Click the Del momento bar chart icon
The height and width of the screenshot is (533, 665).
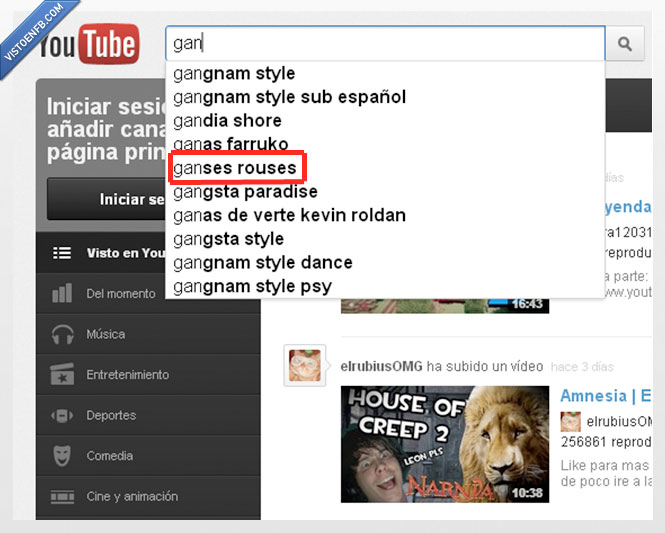pos(62,293)
